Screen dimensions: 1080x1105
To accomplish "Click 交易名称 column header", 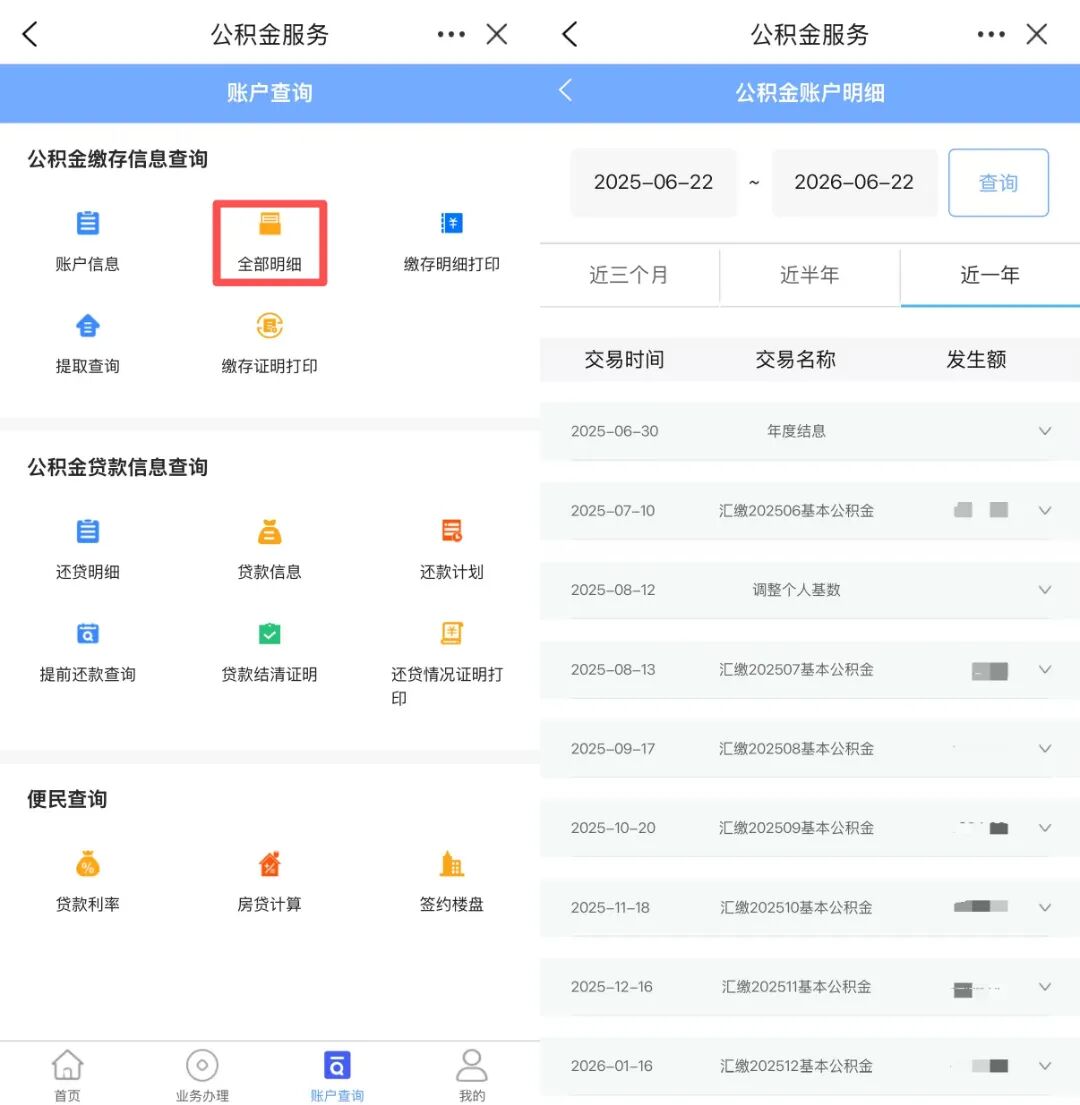I will point(795,359).
